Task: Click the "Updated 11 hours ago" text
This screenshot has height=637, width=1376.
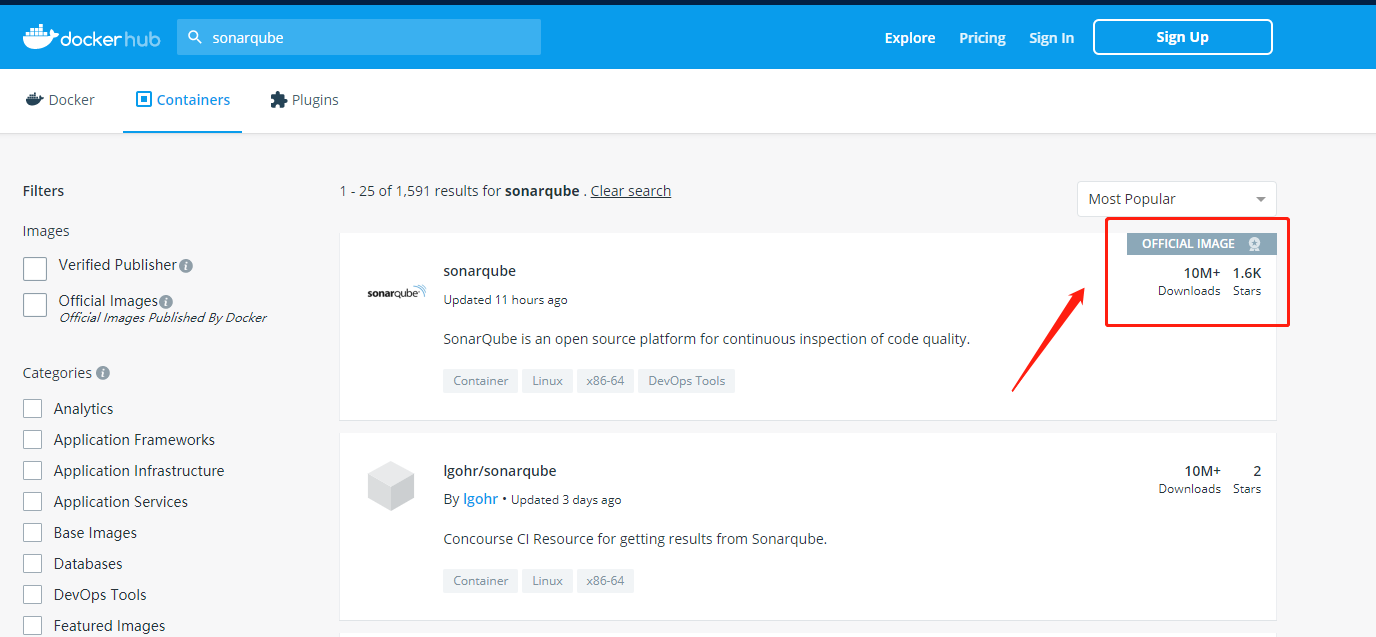Action: coord(505,300)
